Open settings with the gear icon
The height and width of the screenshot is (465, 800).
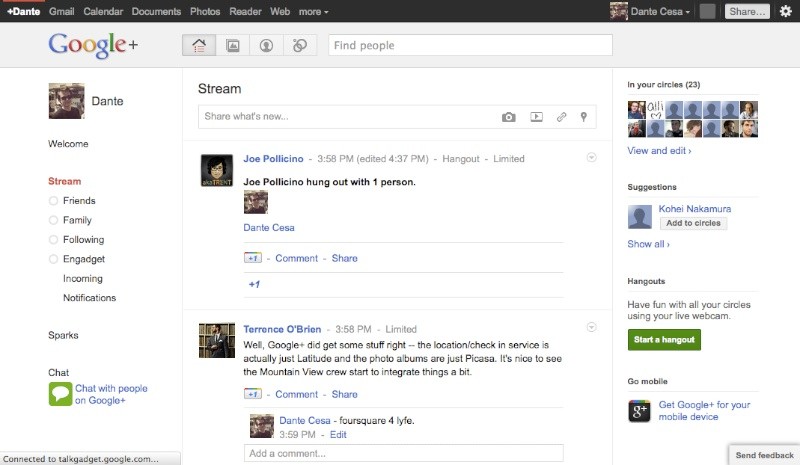click(786, 11)
